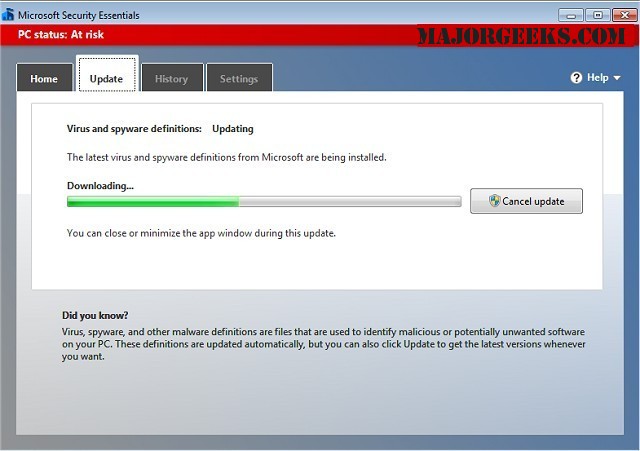Close the Microsoft Security Essentials window
Screen dimensions: 640x451
[624, 15]
